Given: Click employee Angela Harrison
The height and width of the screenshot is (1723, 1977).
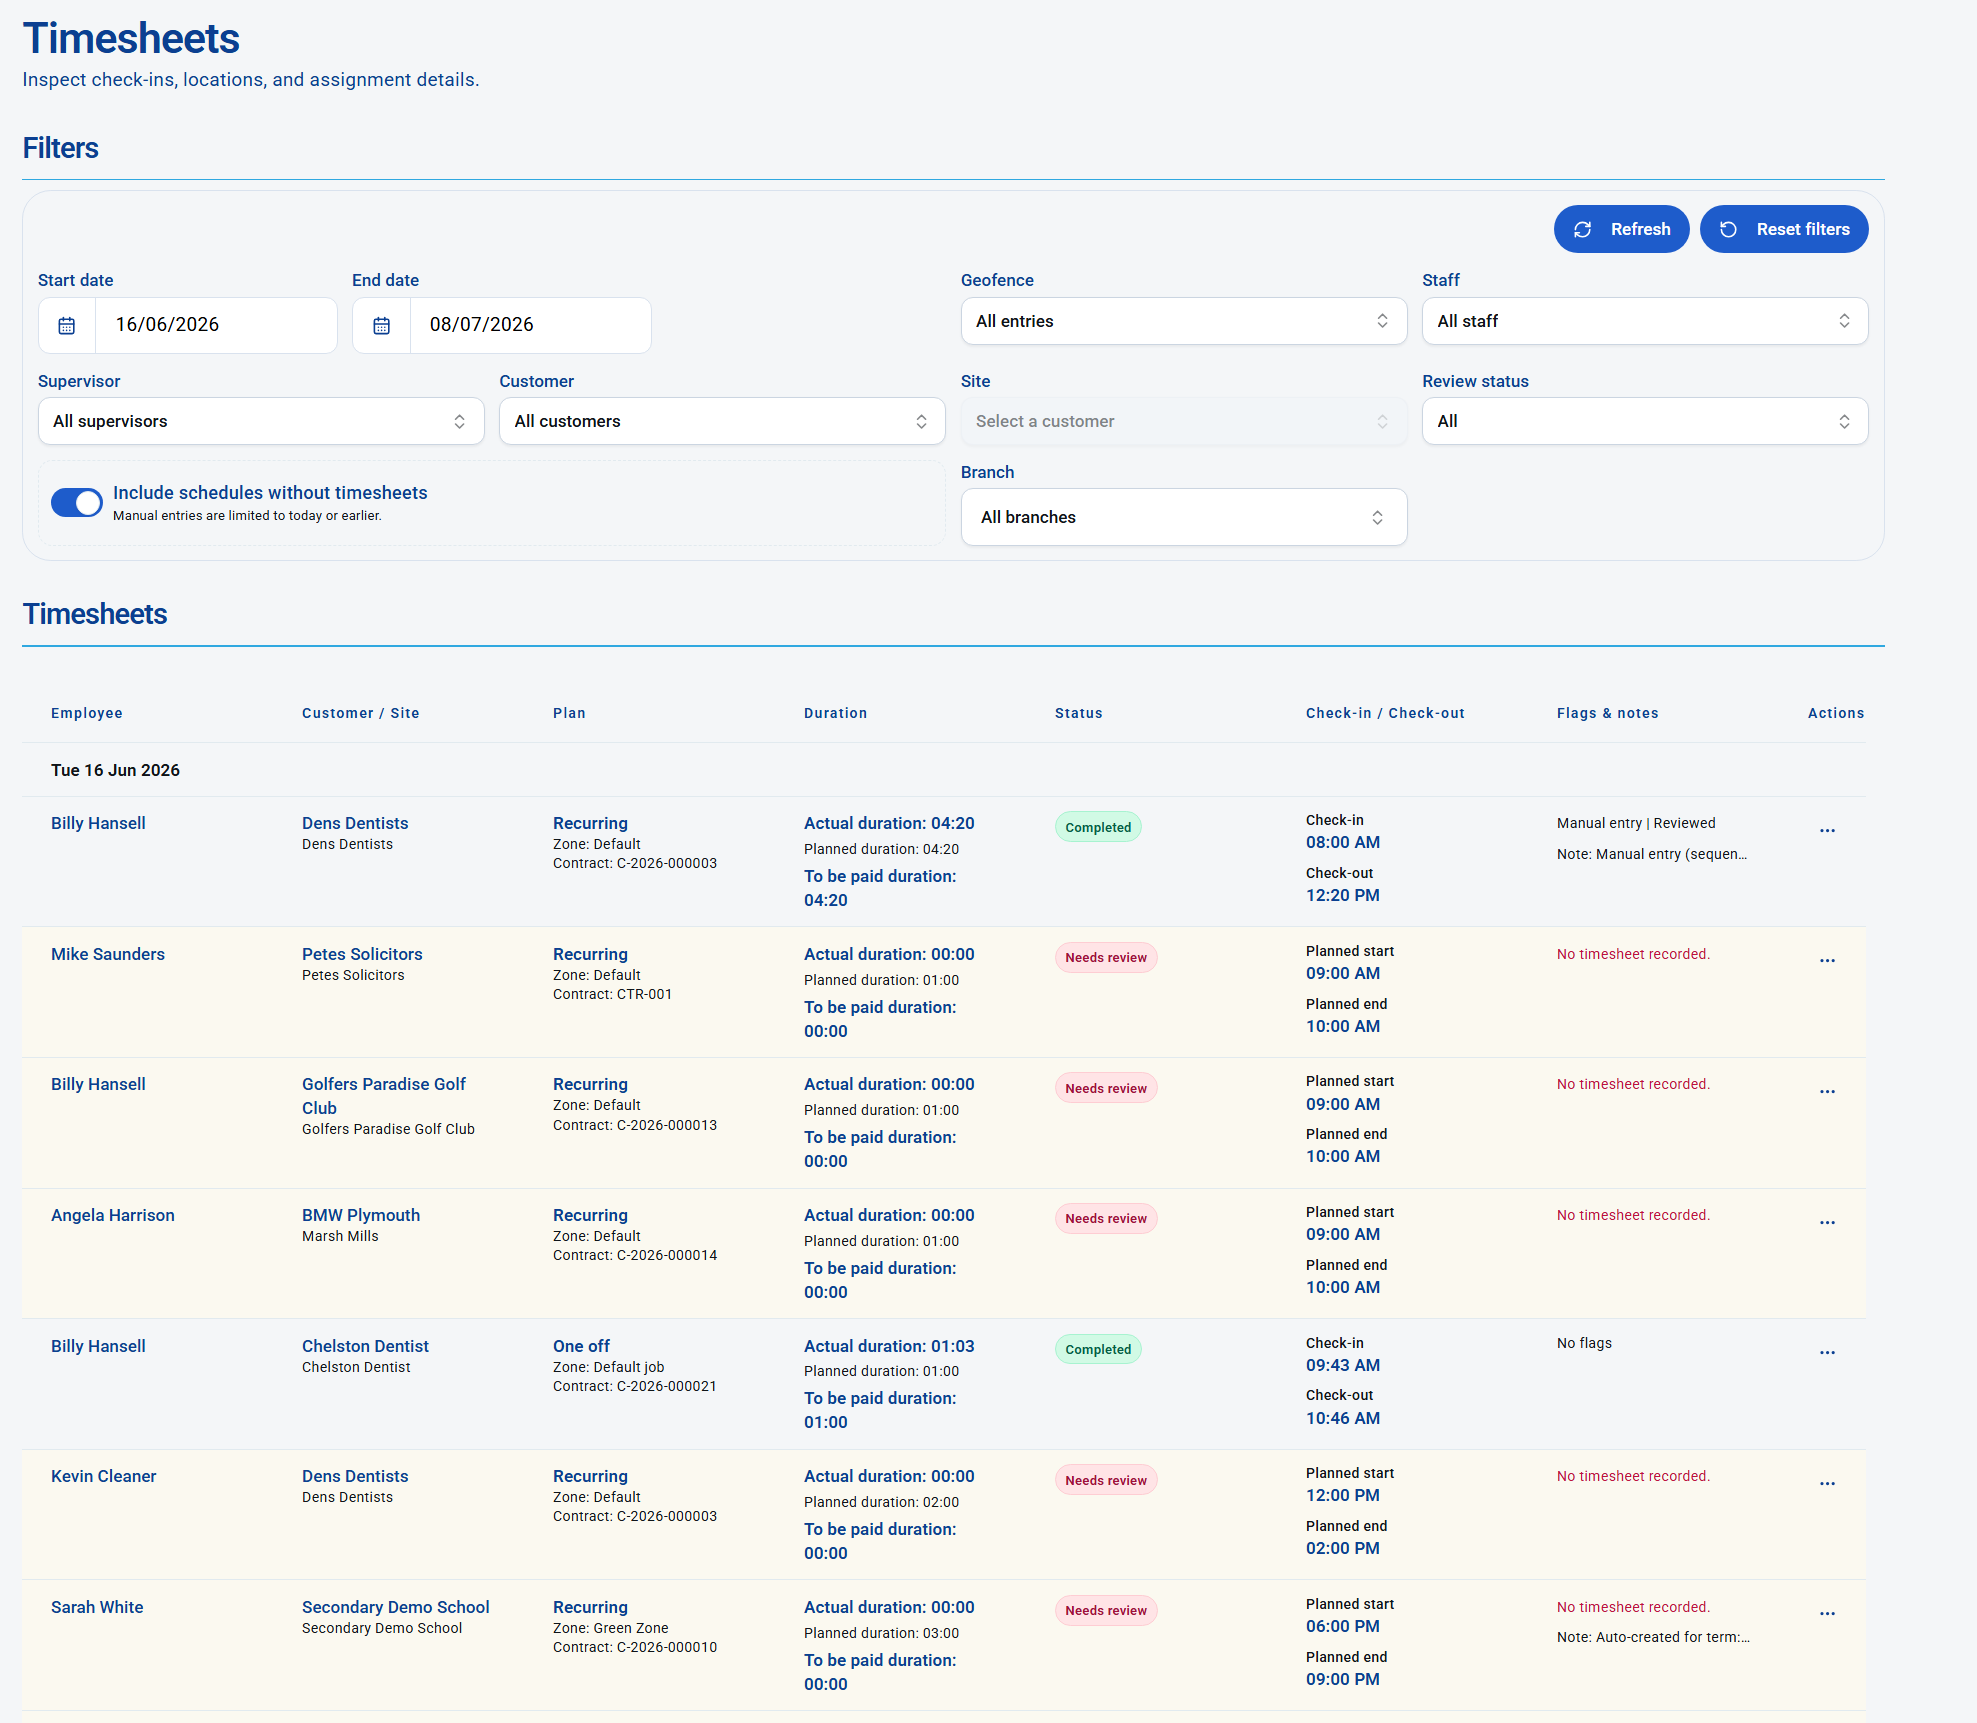Looking at the screenshot, I should pos(113,1215).
